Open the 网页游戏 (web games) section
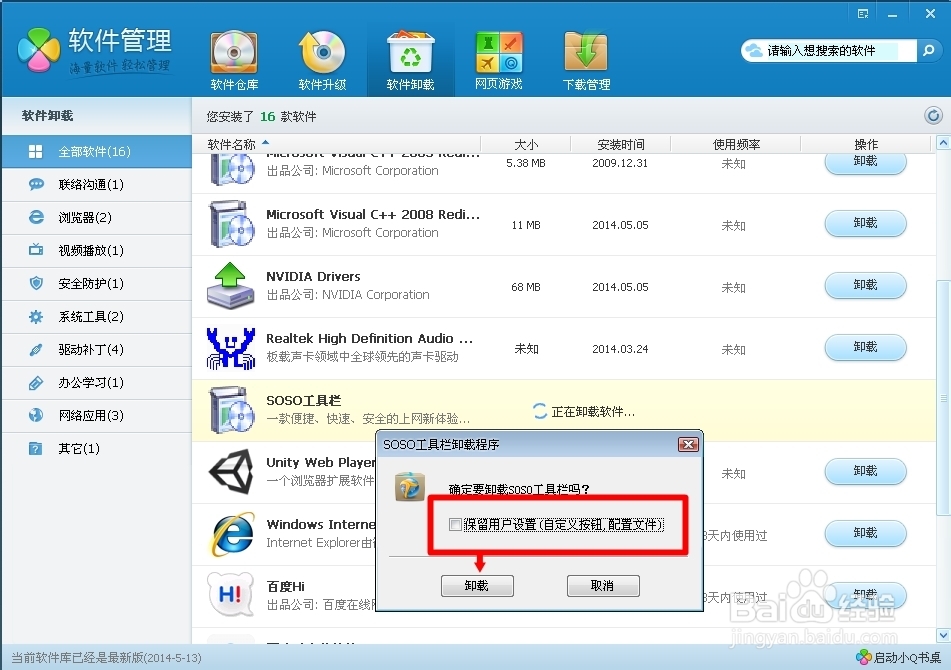Image resolution: width=951 pixels, height=670 pixels. 497,58
